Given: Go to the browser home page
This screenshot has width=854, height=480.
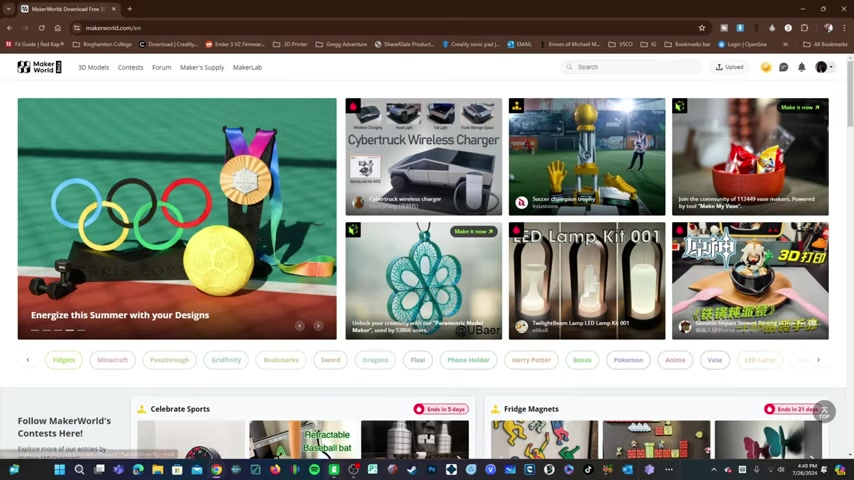Looking at the screenshot, I should coord(57,28).
